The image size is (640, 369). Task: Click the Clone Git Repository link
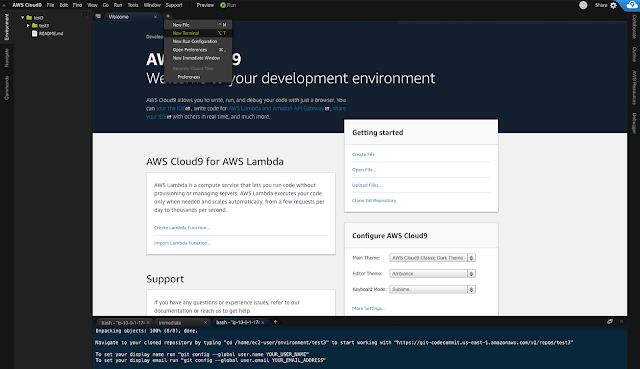tap(374, 200)
